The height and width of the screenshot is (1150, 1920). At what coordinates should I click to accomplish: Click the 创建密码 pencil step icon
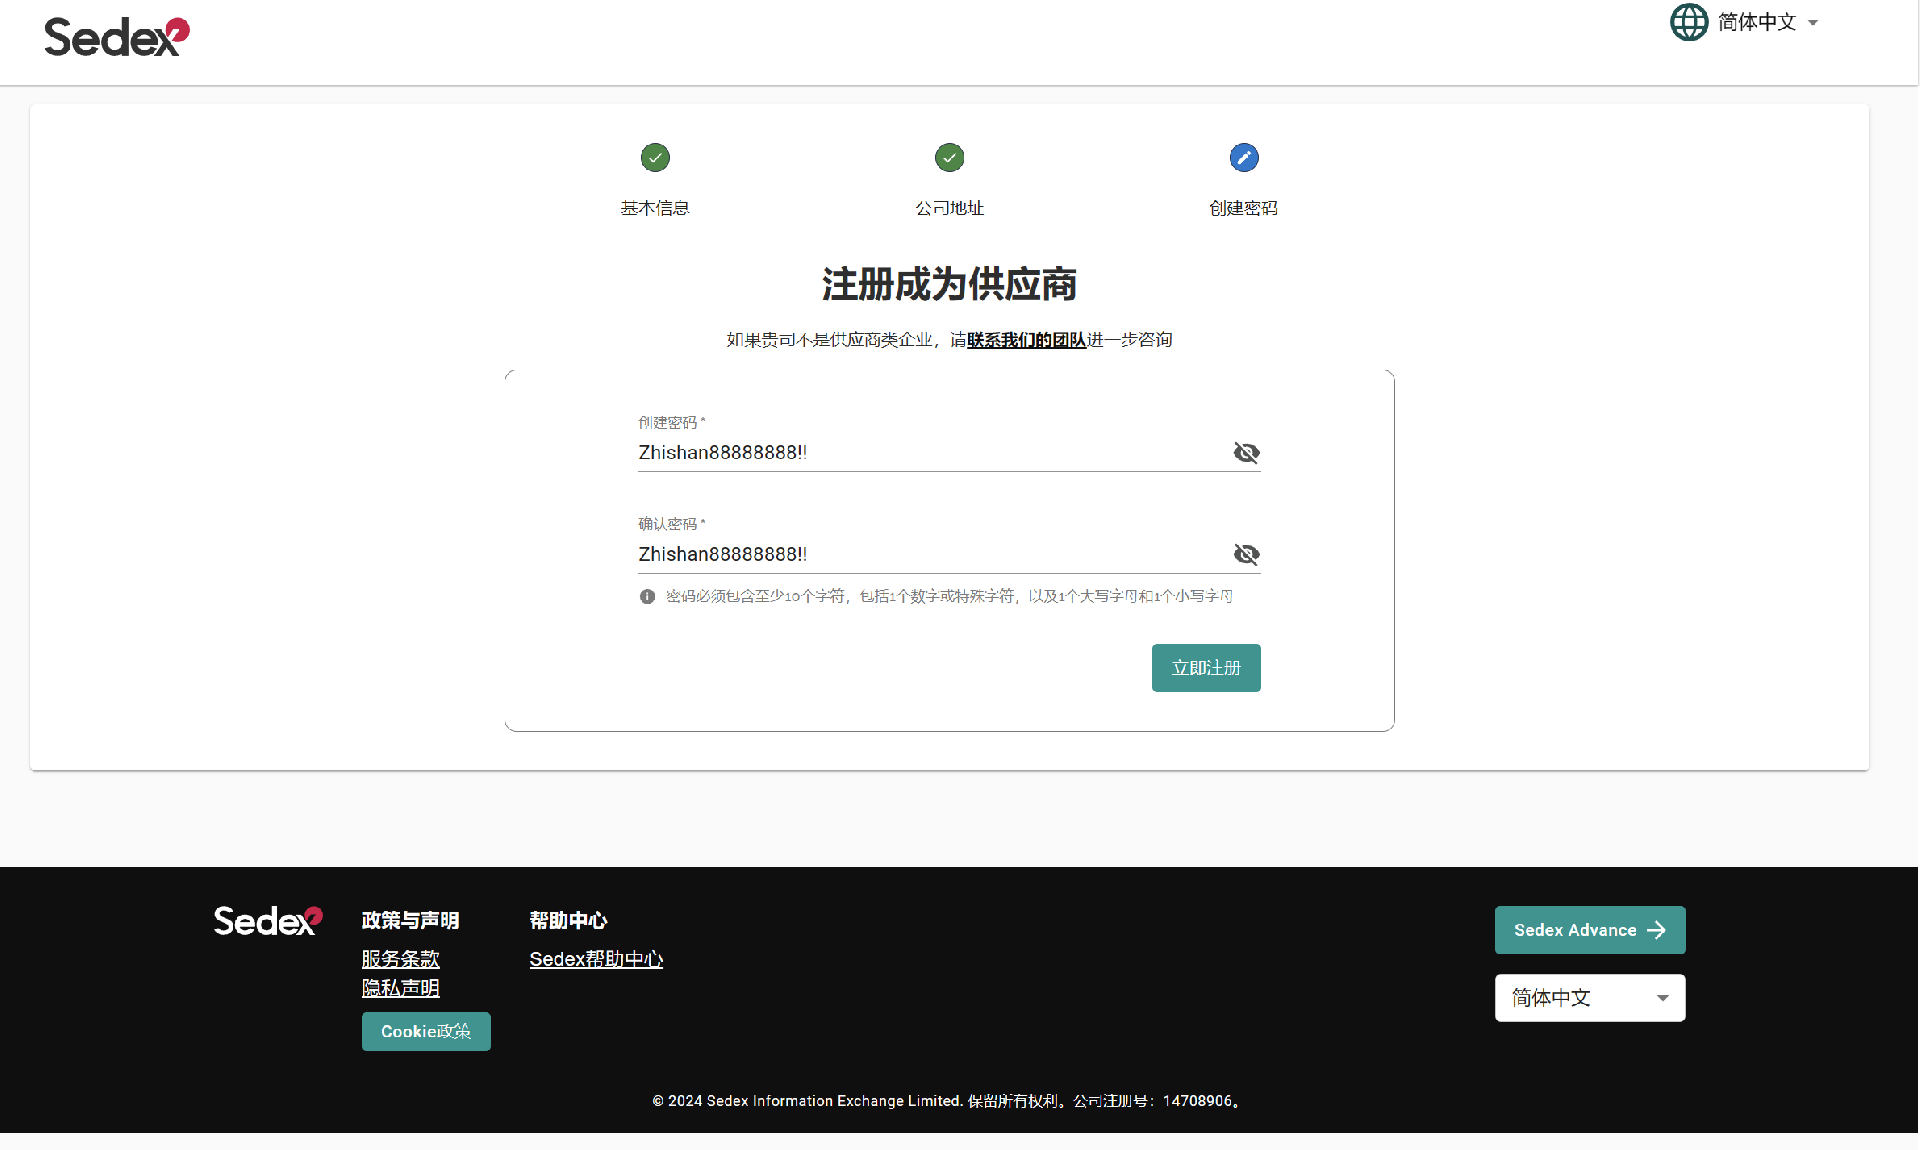pos(1244,157)
